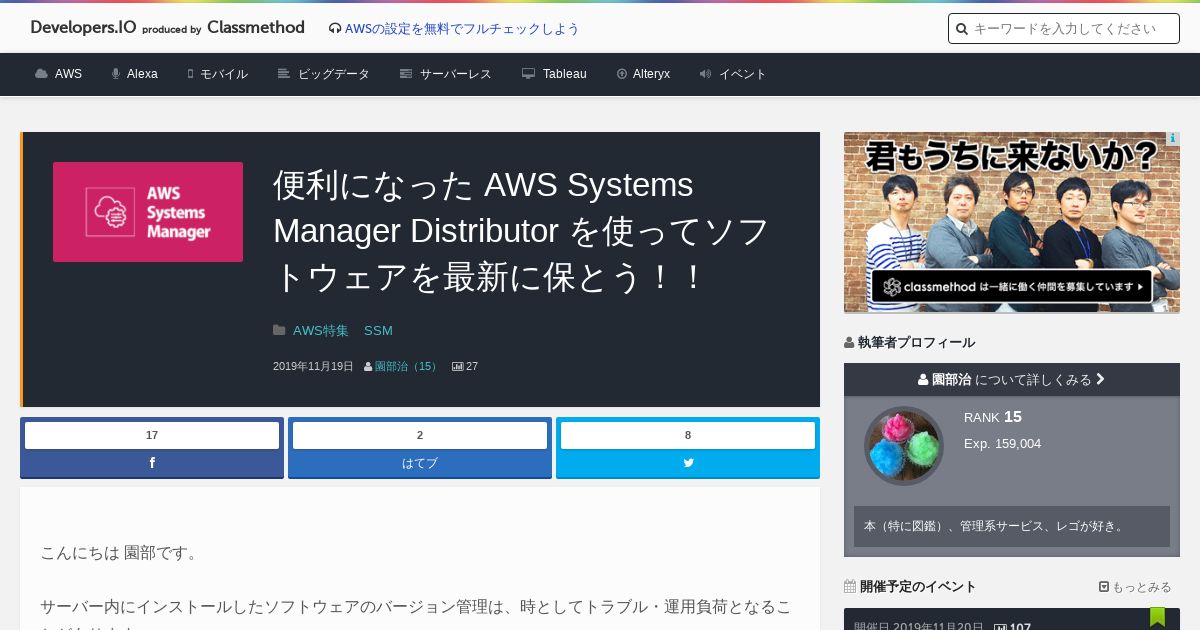The image size is (1200, 630).
Task: Open the サーバーレス menu item
Action: tap(455, 74)
